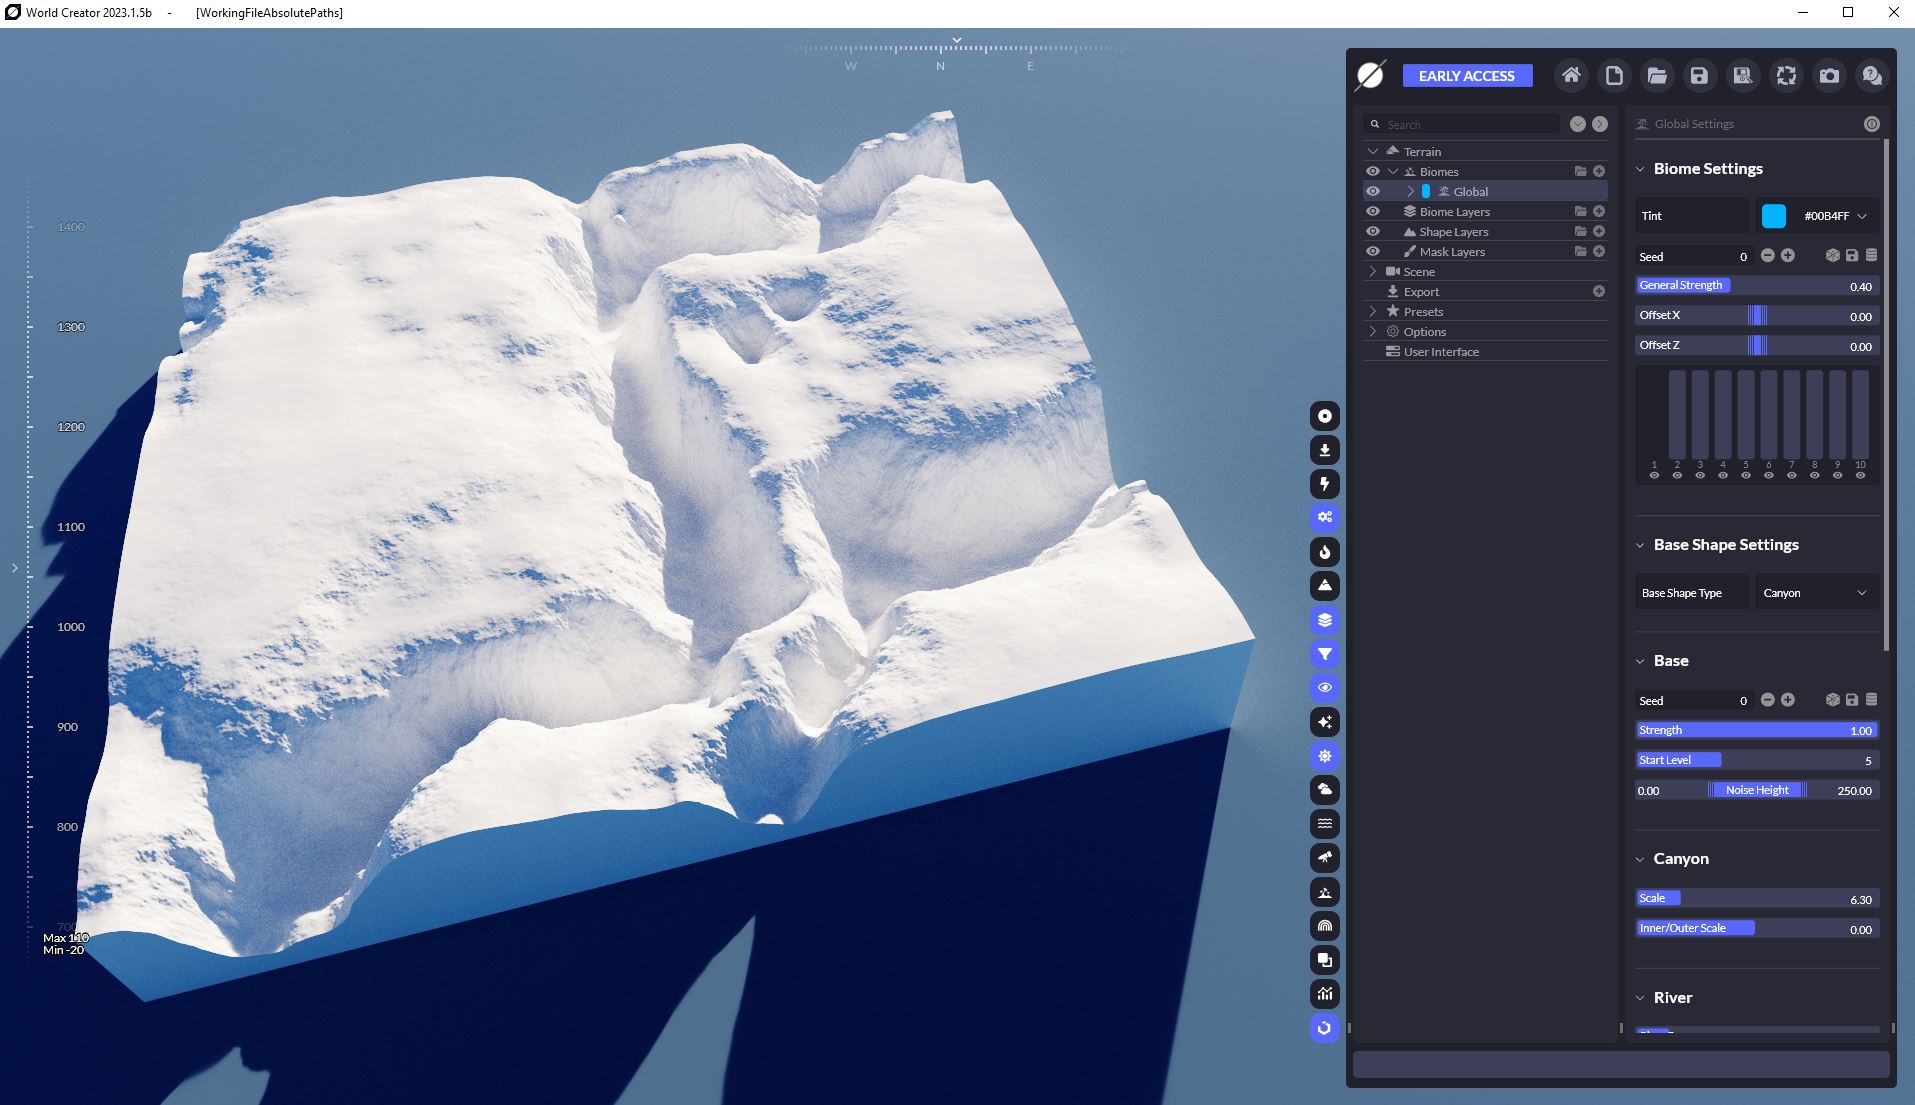Take a screenshot with camera icon
The image size is (1915, 1105).
click(x=1829, y=75)
